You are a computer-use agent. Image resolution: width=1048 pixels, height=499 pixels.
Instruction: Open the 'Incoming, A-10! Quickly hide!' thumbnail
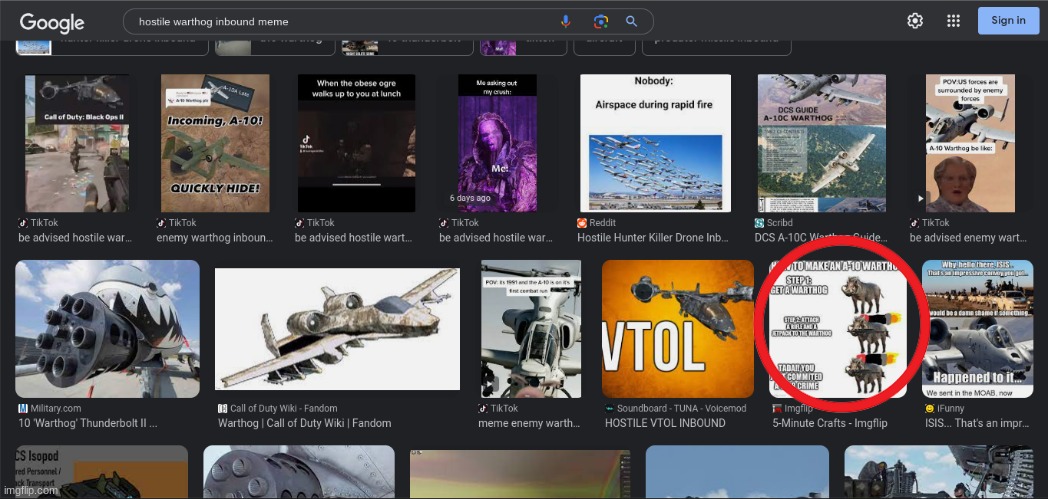(x=215, y=143)
